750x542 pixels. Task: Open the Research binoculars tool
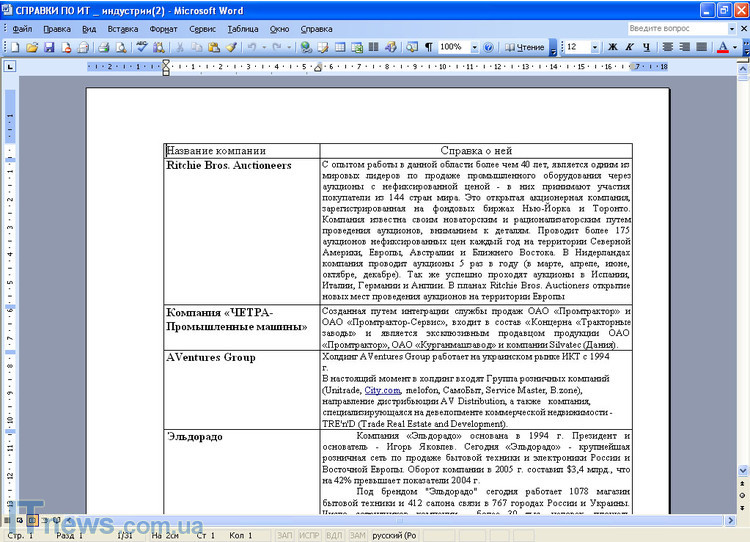158,47
